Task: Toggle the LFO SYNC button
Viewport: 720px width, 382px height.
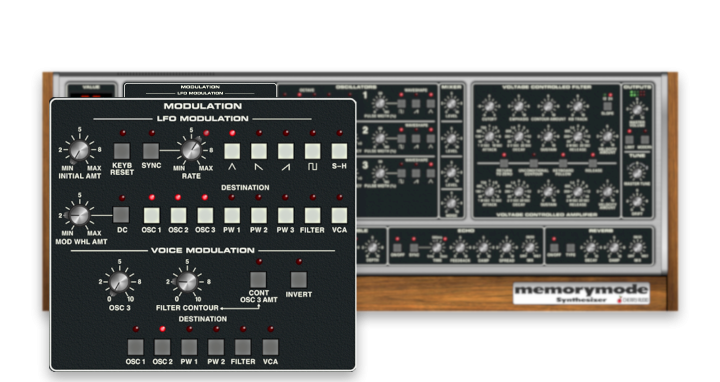Action: [151, 151]
